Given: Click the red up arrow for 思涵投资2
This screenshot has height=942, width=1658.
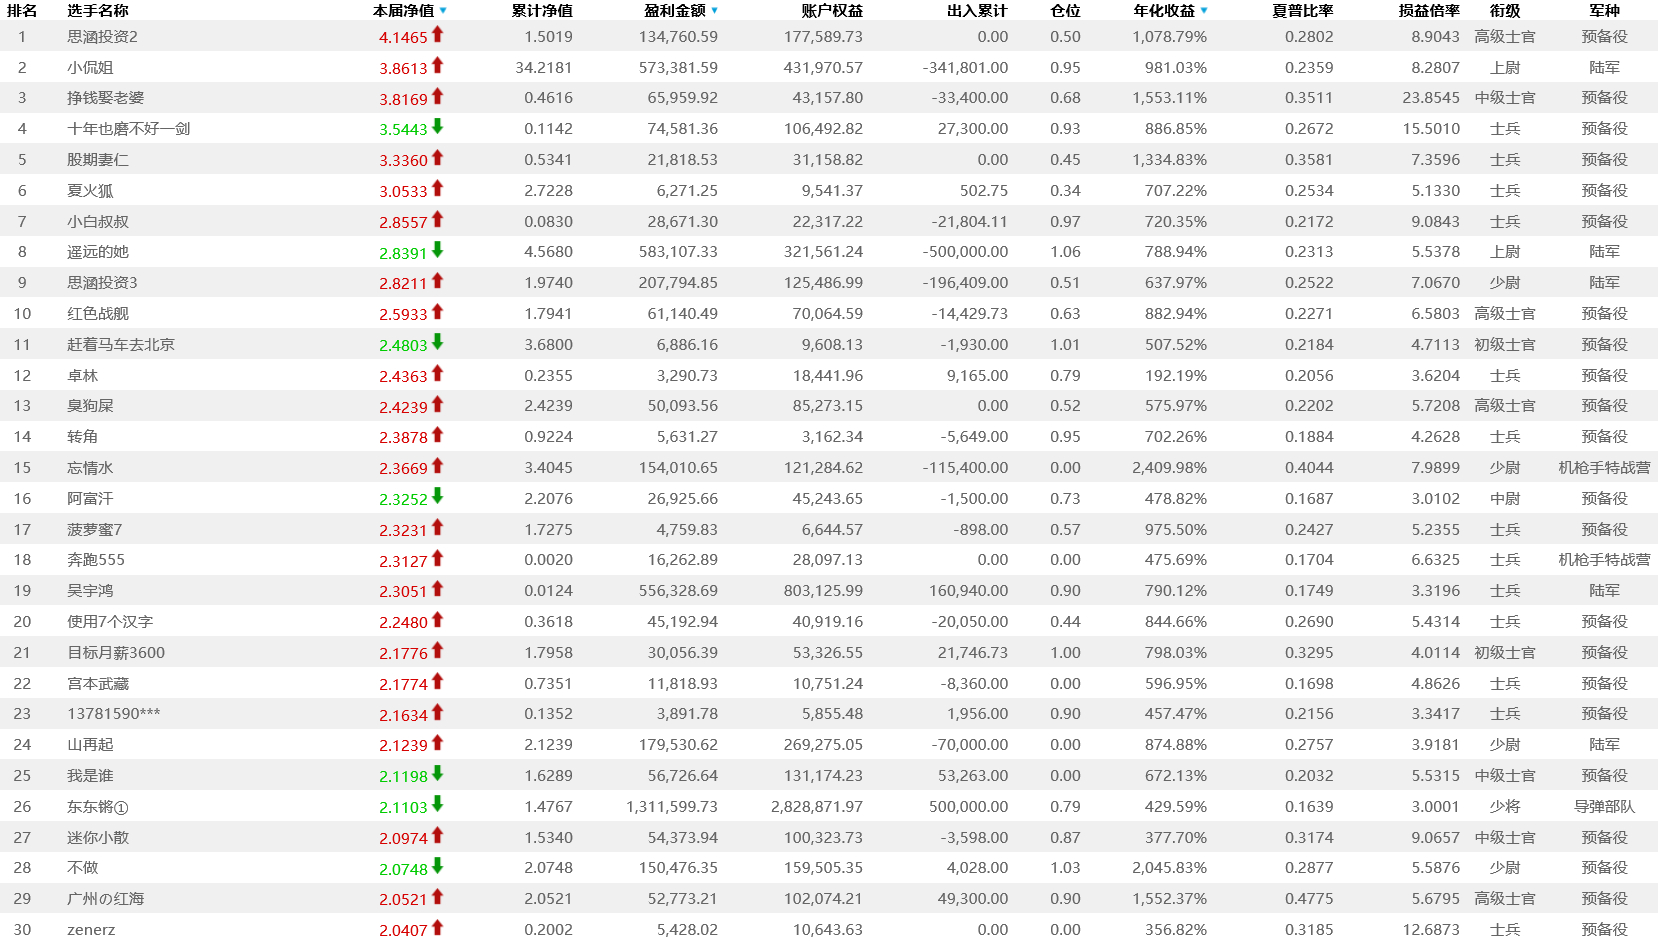Looking at the screenshot, I should (x=437, y=35).
